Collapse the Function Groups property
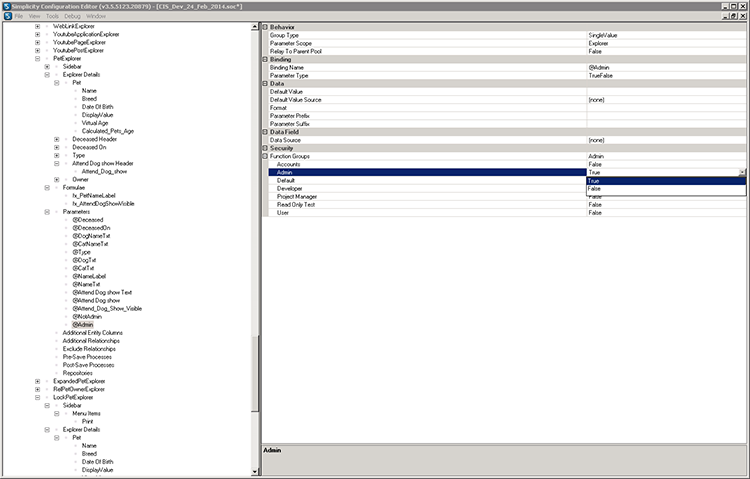Viewport: 750px width, 479px height. tap(265, 156)
